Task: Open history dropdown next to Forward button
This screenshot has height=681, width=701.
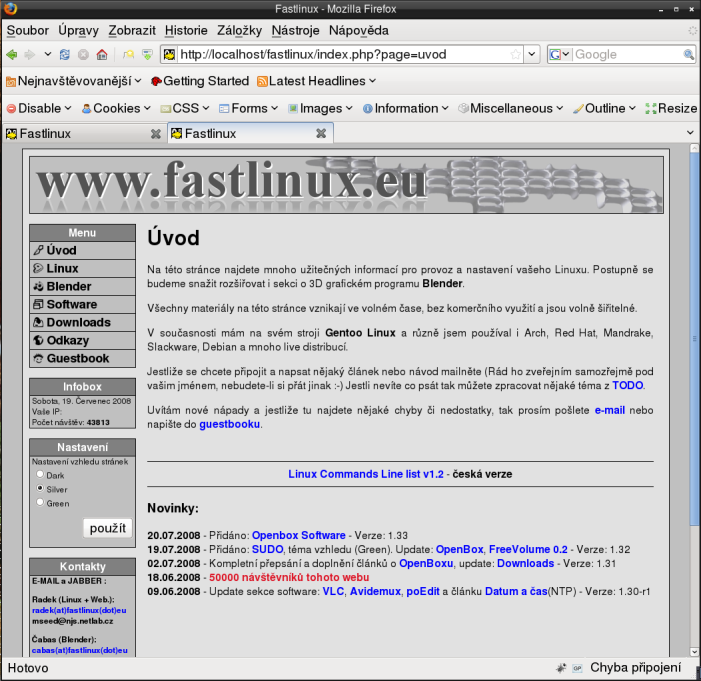Action: (47, 55)
